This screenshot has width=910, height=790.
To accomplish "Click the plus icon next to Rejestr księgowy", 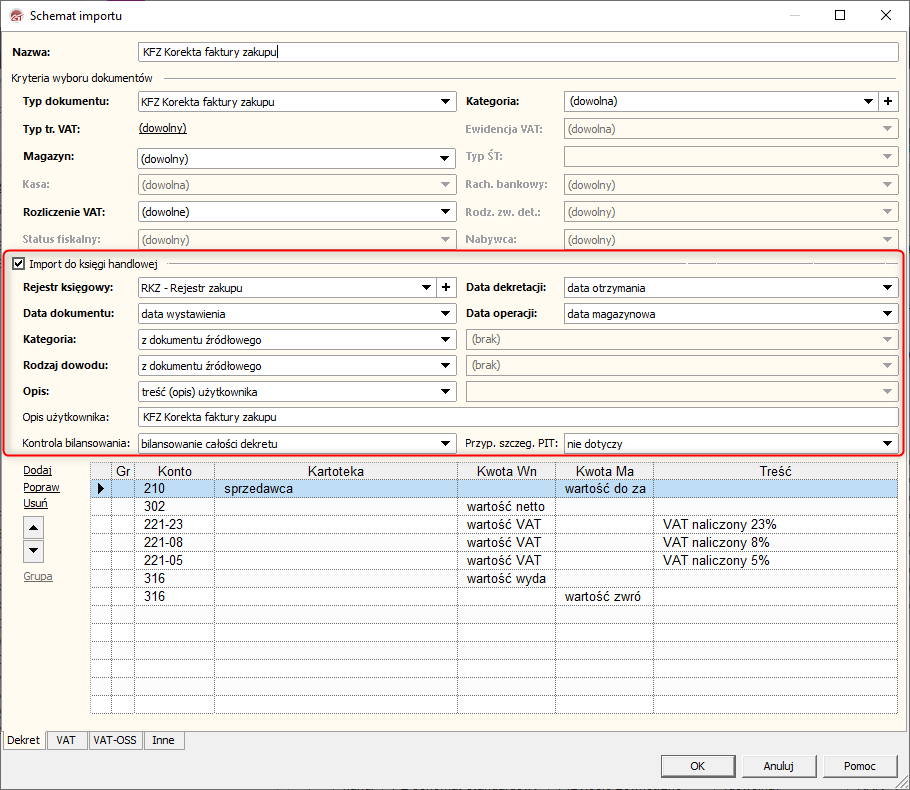I will pos(446,287).
